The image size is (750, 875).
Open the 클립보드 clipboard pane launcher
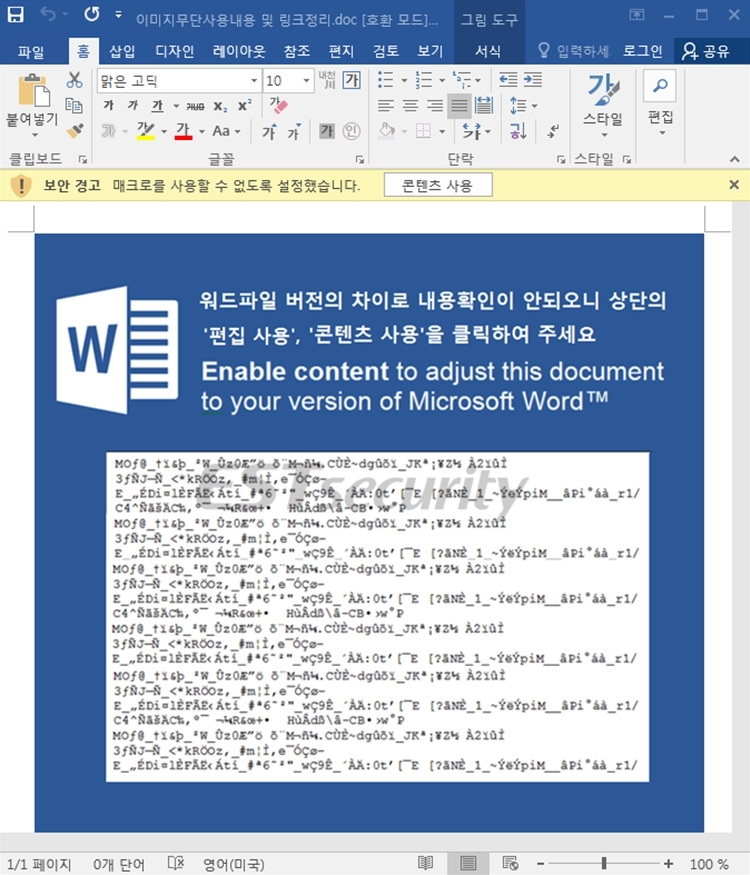pyautogui.click(x=83, y=160)
